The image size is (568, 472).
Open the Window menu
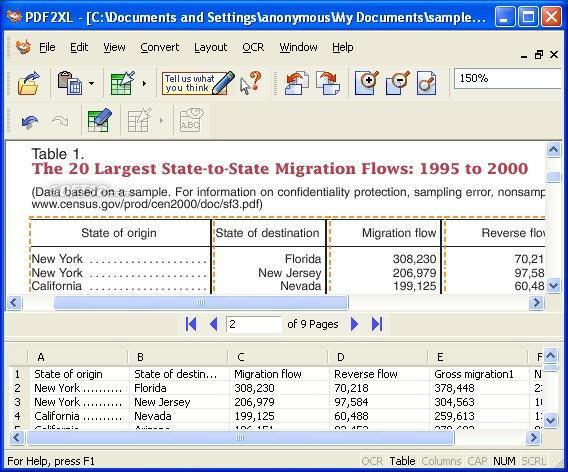298,47
